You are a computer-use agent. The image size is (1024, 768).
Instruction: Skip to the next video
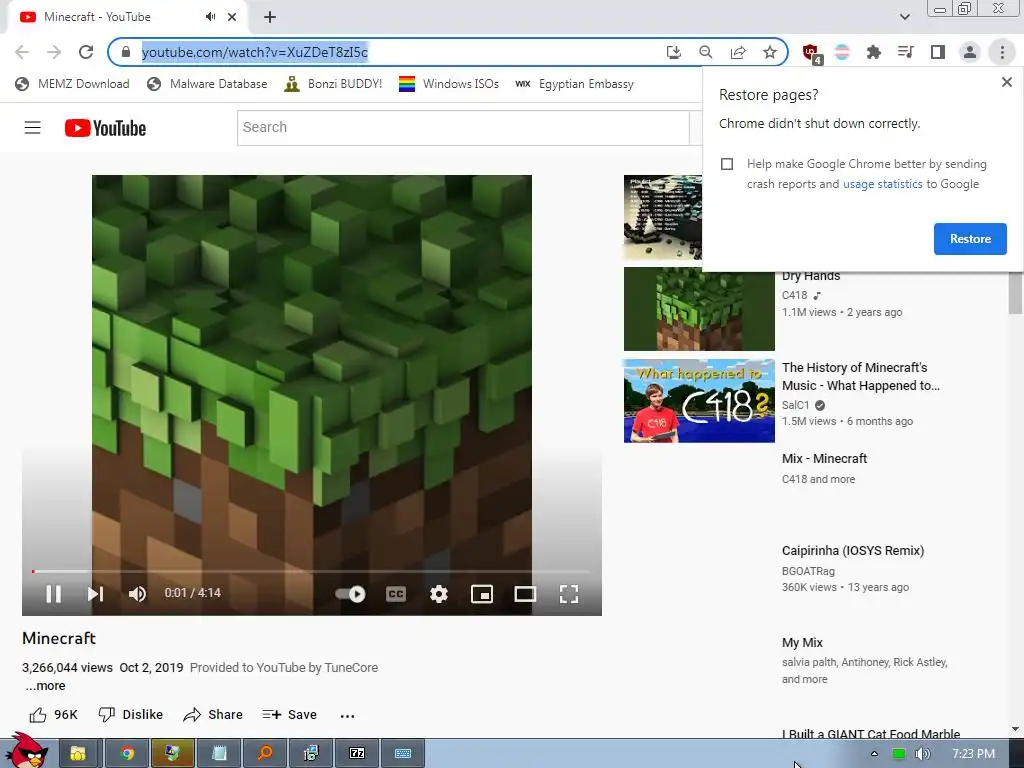coord(95,594)
